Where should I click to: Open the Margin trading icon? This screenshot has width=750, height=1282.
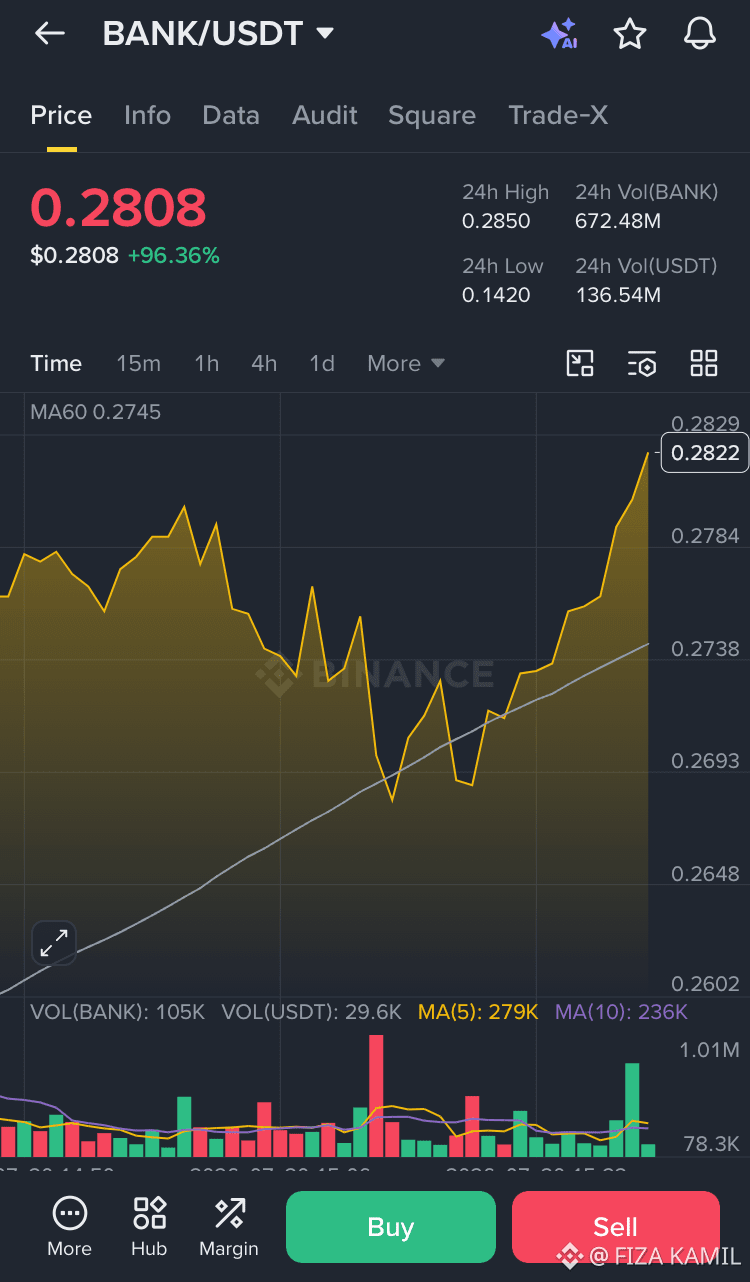tap(229, 1227)
